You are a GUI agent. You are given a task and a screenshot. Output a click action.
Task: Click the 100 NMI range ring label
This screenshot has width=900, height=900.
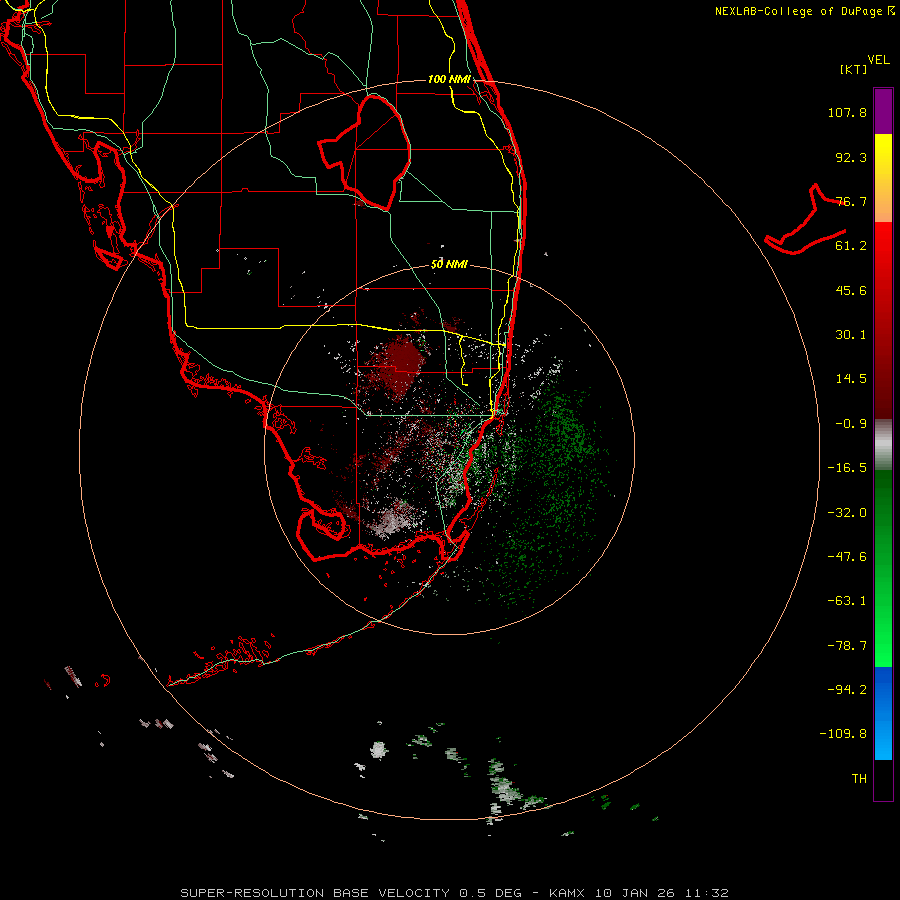click(449, 79)
